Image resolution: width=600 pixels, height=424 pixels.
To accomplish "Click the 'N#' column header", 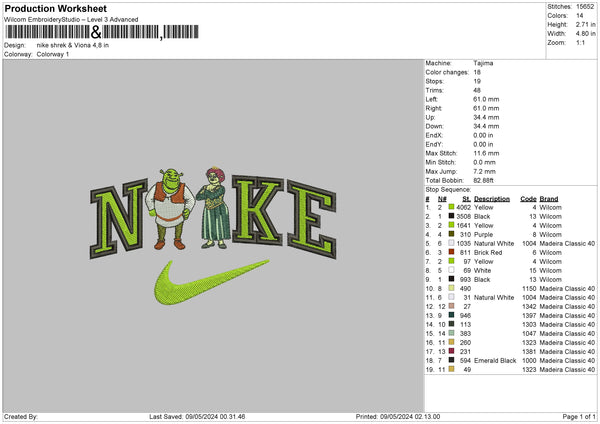I will pyautogui.click(x=442, y=199).
